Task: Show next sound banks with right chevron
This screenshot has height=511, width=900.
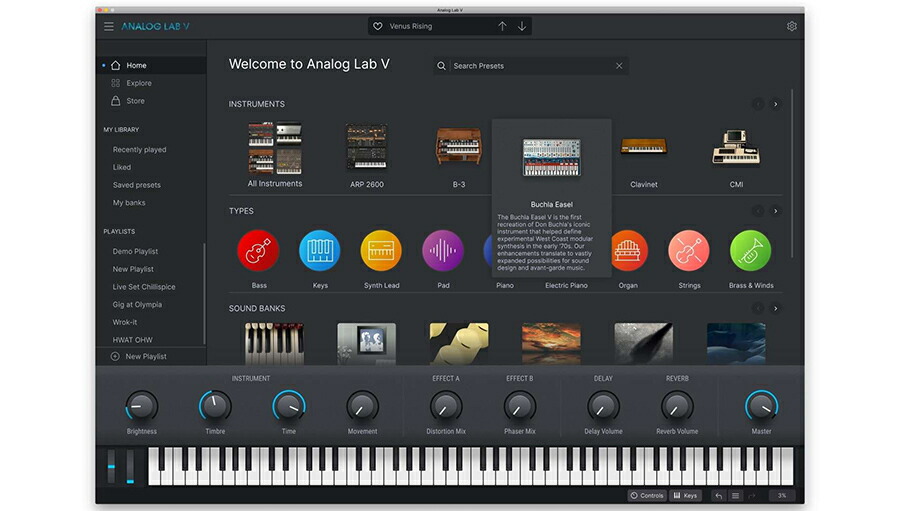Action: pyautogui.click(x=775, y=309)
